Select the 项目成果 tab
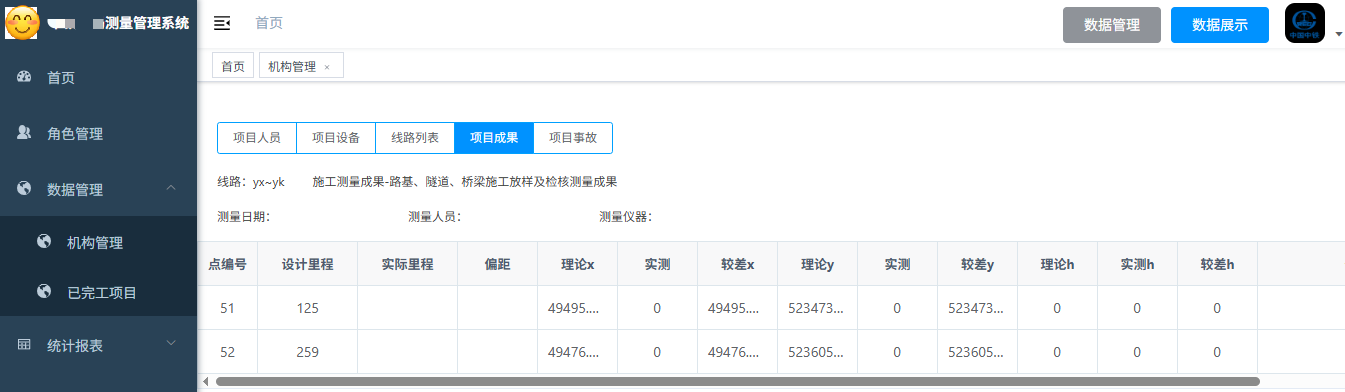 [x=494, y=138]
